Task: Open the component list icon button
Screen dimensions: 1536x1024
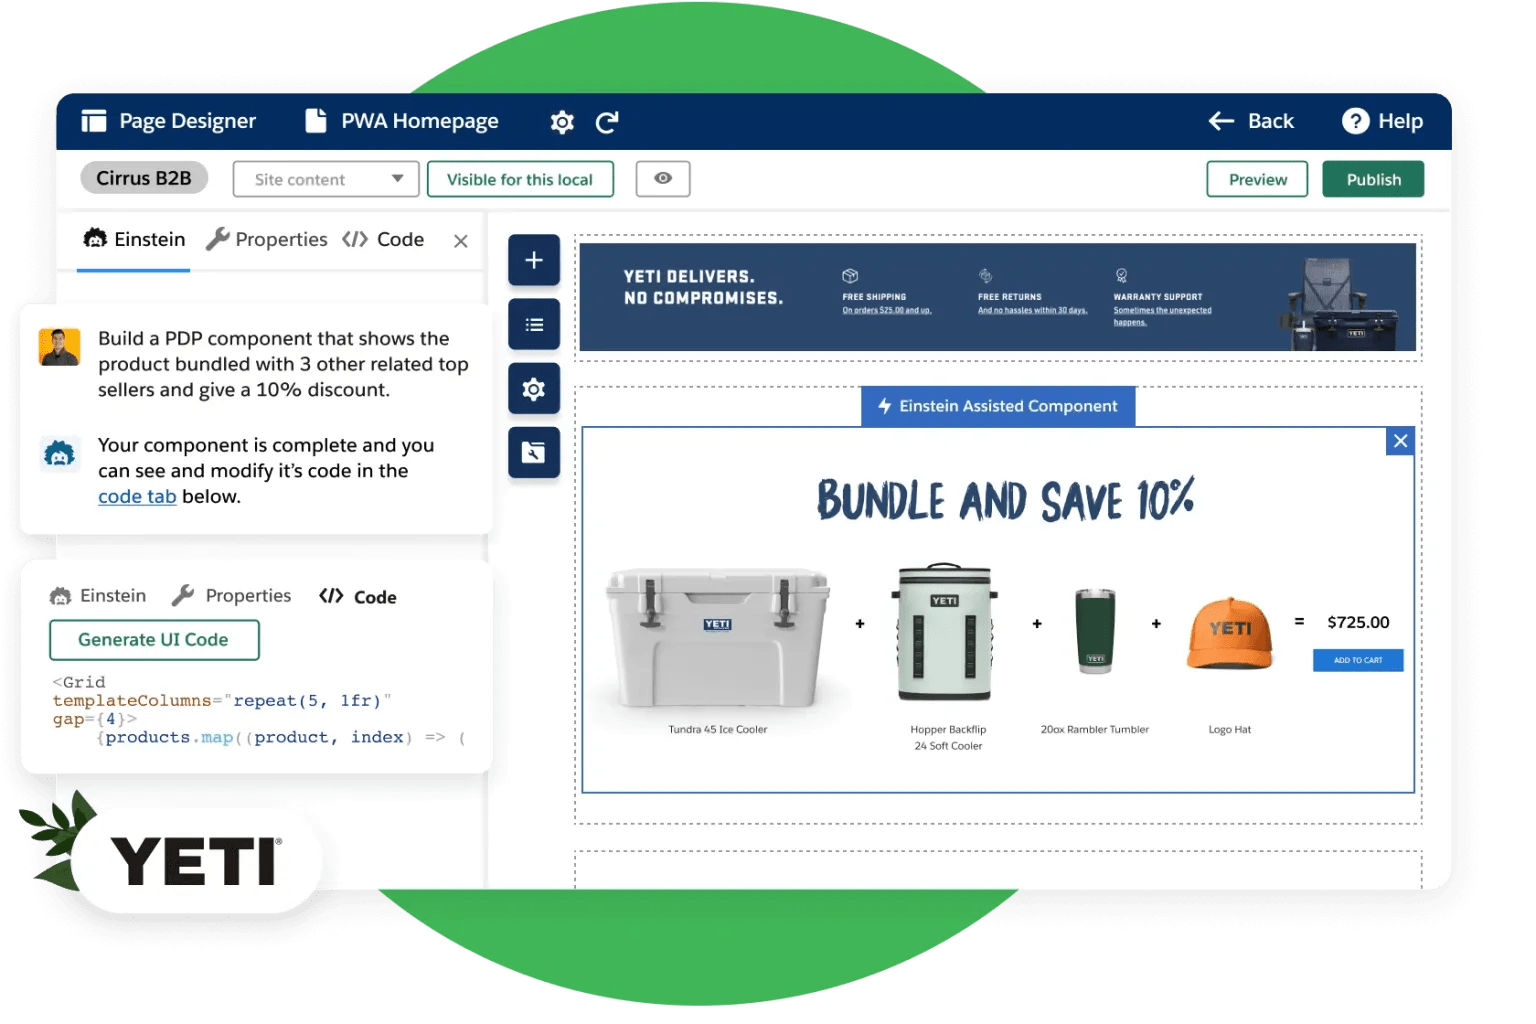Action: pos(534,324)
